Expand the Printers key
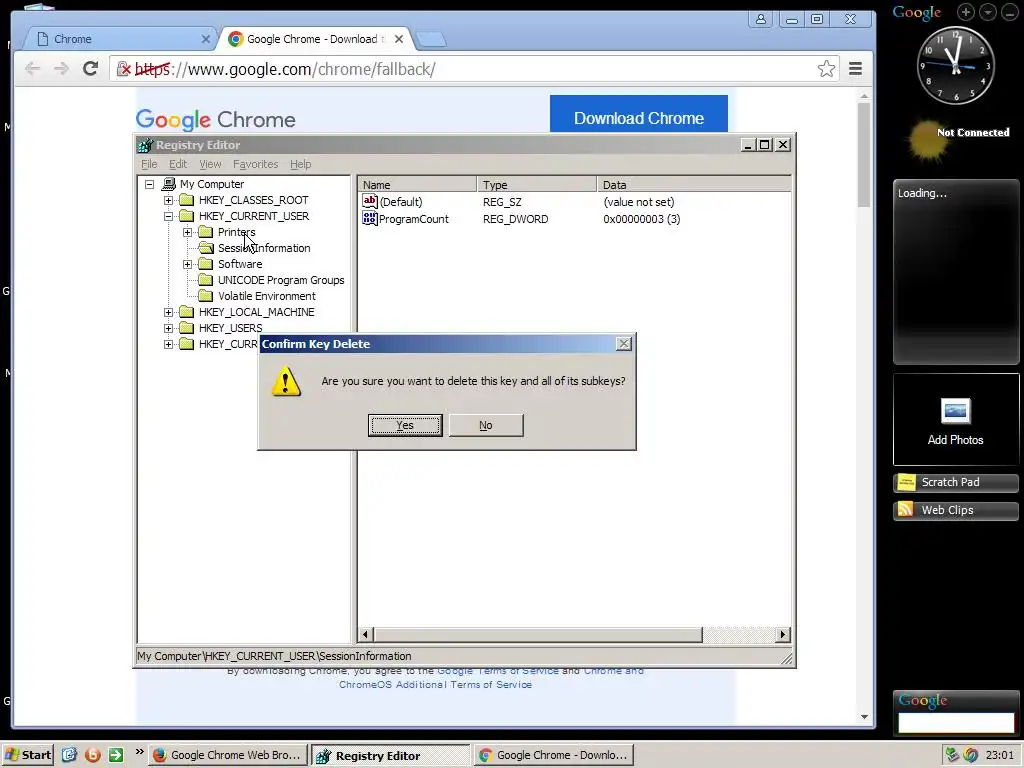This screenshot has width=1024, height=768. 187,232
